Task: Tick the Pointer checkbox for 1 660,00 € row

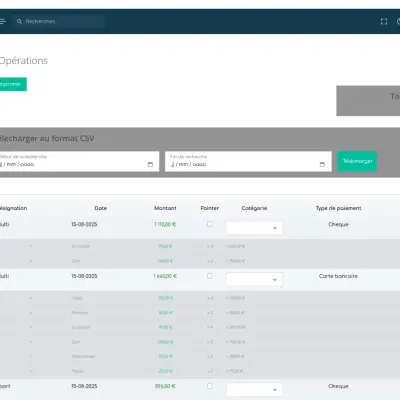Action: pyautogui.click(x=209, y=276)
